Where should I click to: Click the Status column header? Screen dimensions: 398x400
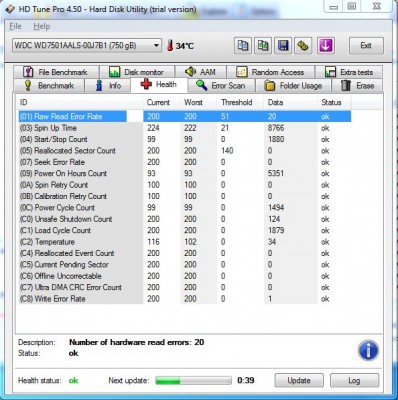[334, 102]
